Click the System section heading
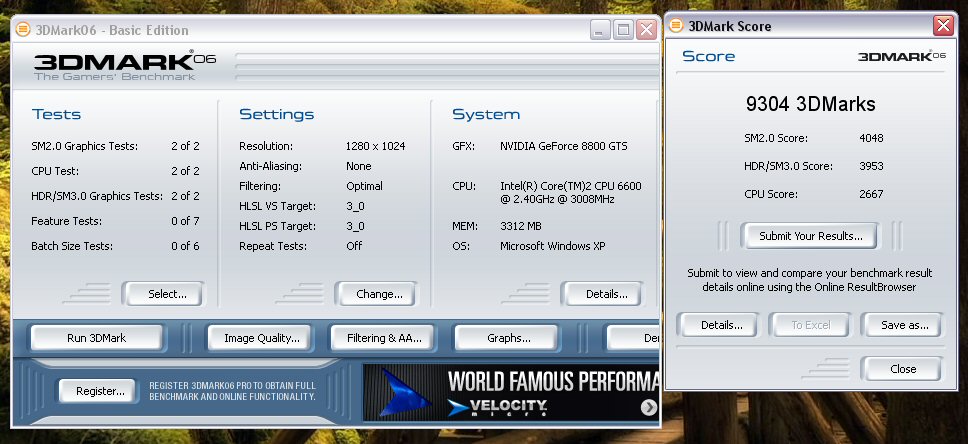 click(486, 114)
